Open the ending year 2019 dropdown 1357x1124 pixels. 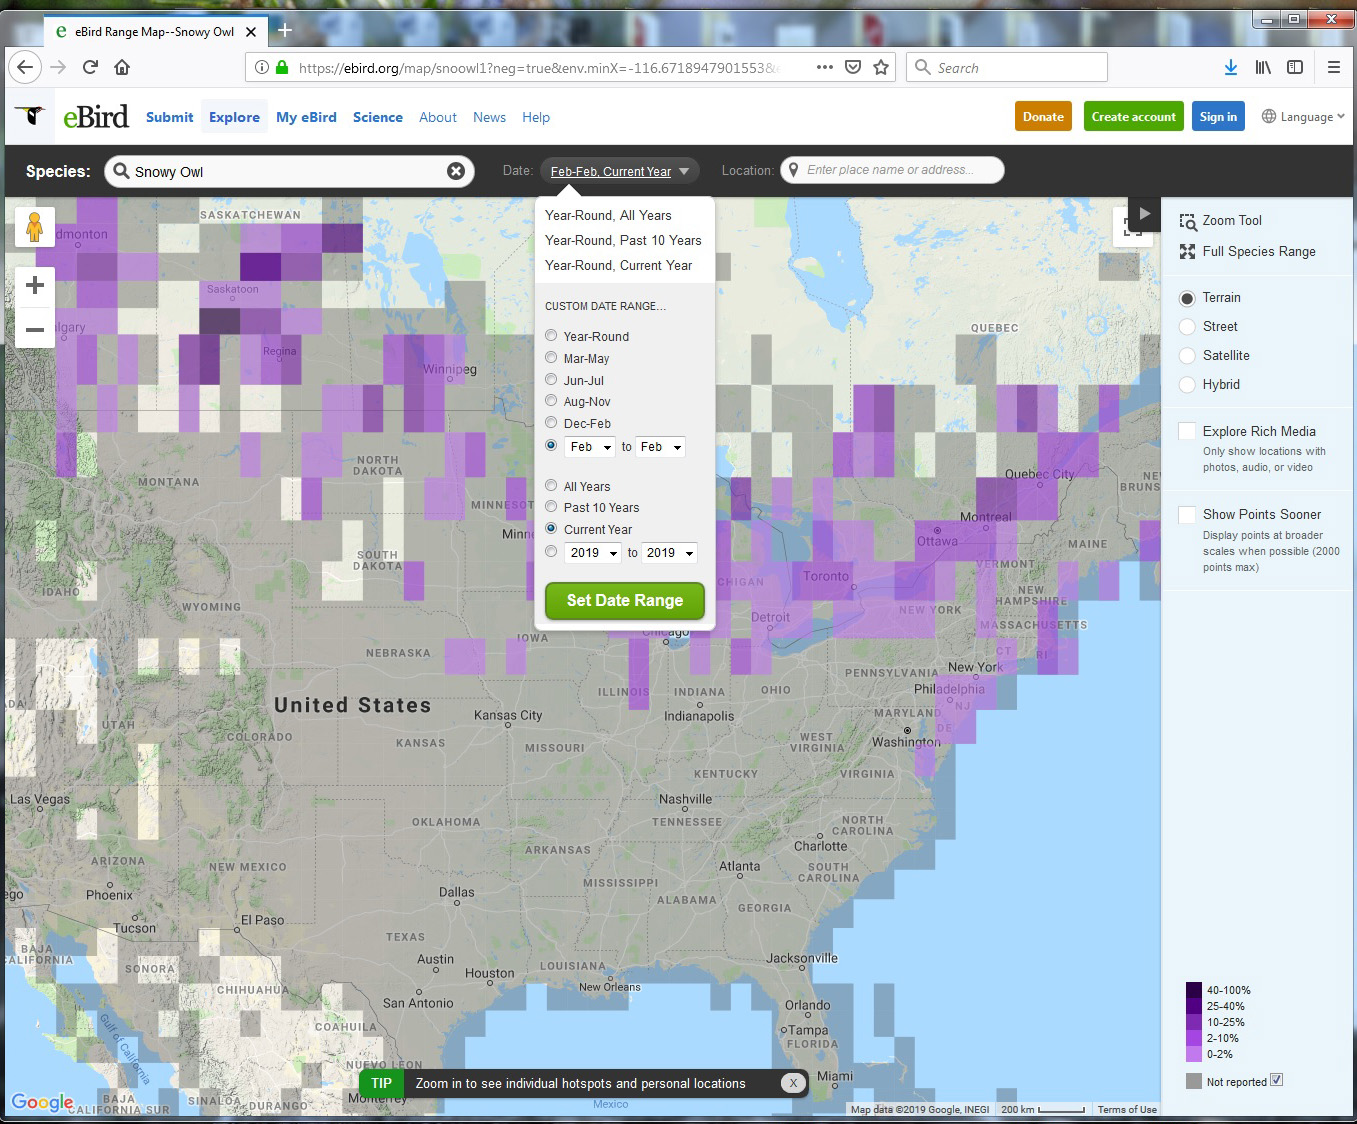(668, 553)
